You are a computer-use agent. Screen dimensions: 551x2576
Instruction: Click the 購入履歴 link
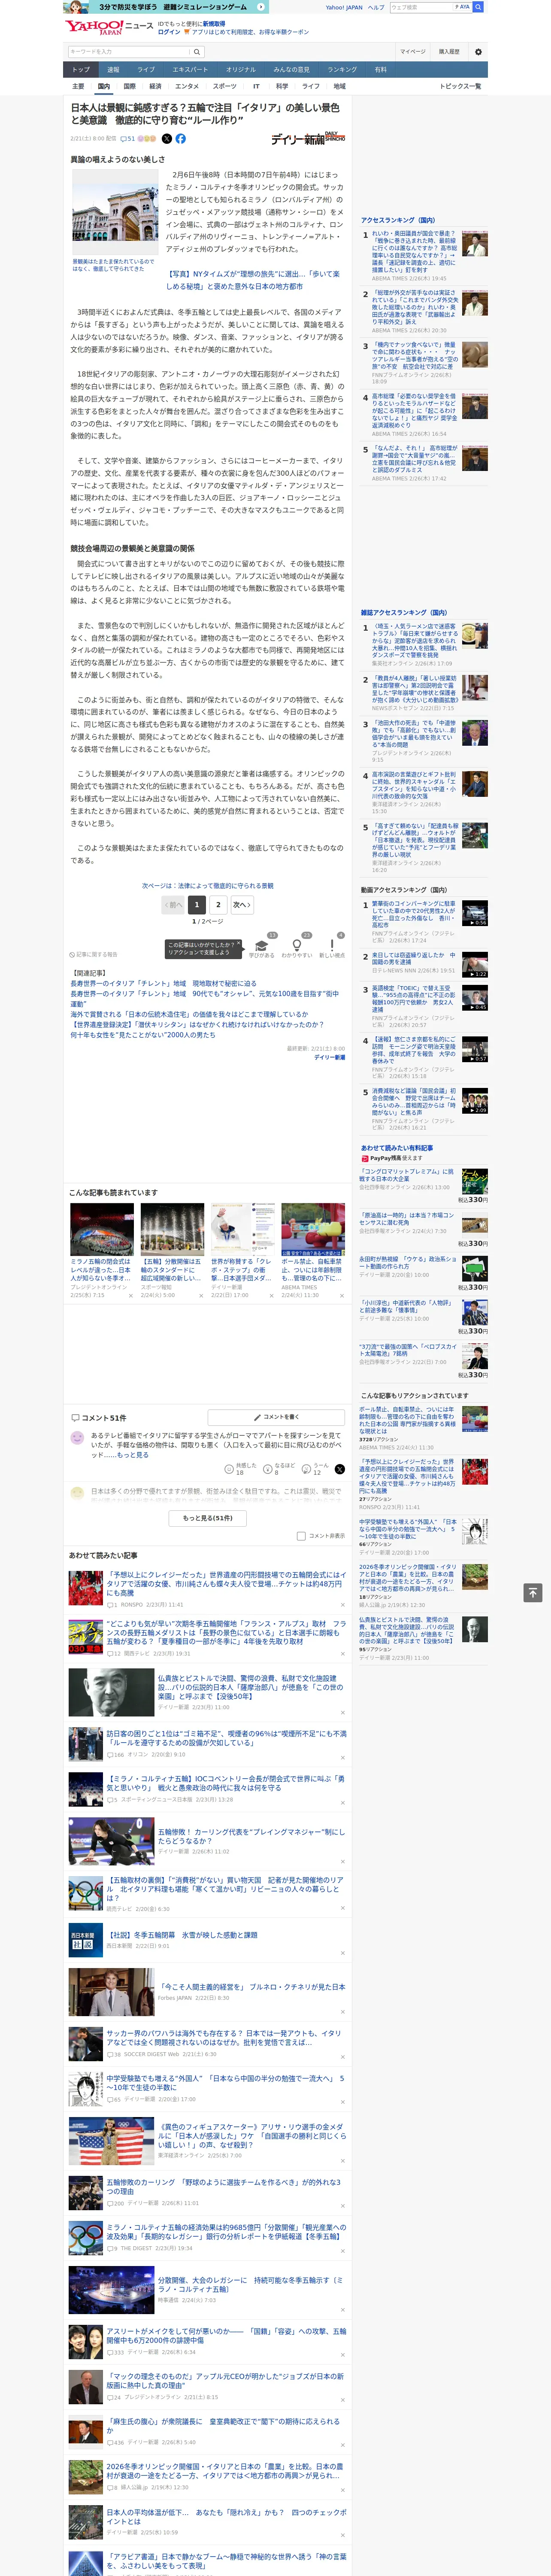pyautogui.click(x=449, y=52)
